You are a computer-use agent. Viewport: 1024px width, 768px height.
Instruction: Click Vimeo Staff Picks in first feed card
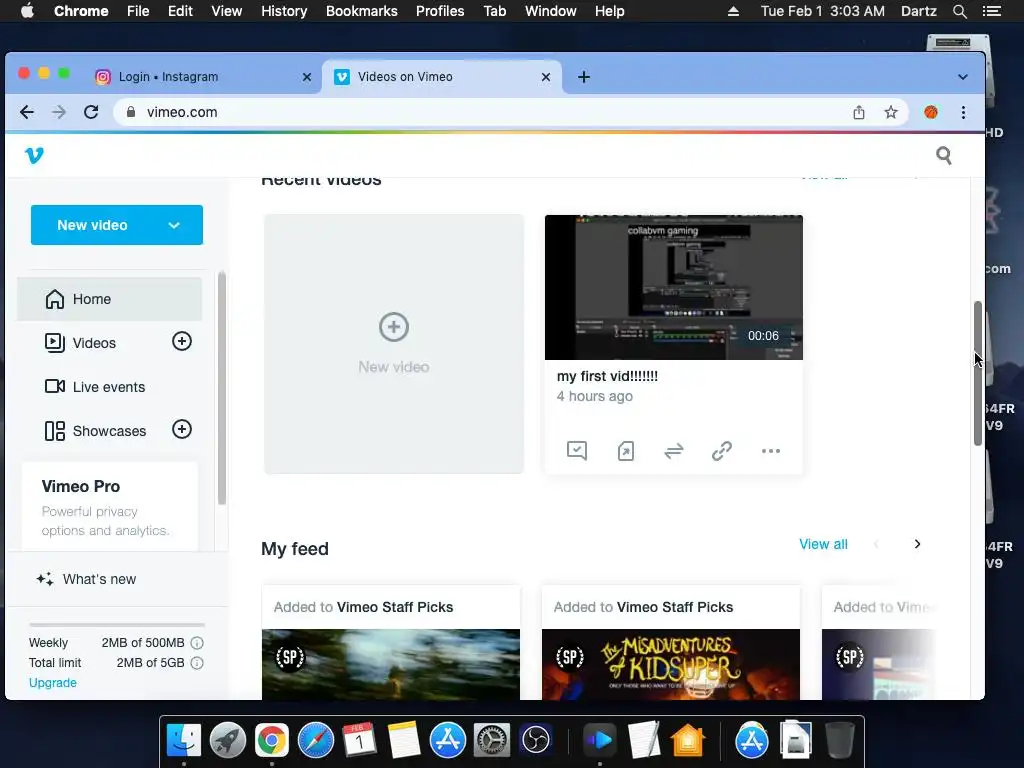click(x=395, y=607)
